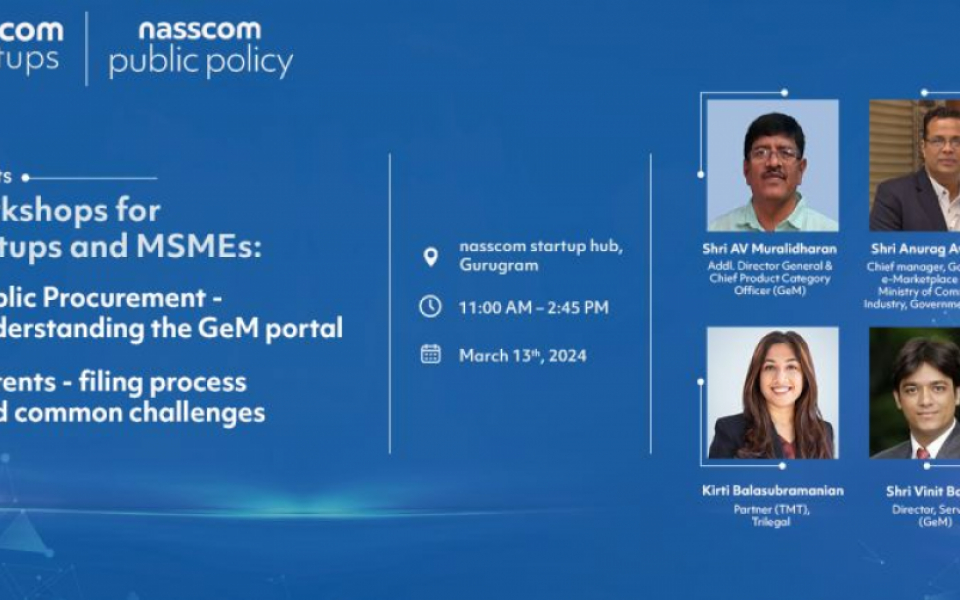Click the 'Shri Vinit' speaker name
This screenshot has width=960, height=600.
923,491
